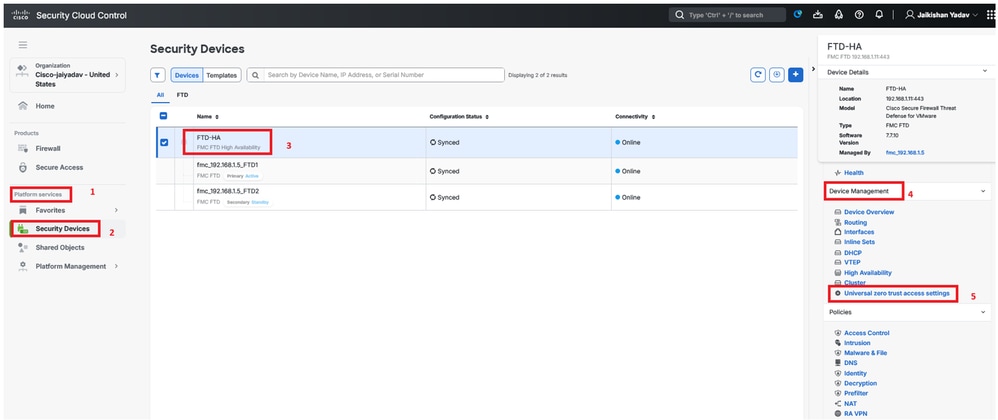This screenshot has height=420, width=998.
Task: Open the hamburger navigation menu
Action: [x=23, y=45]
